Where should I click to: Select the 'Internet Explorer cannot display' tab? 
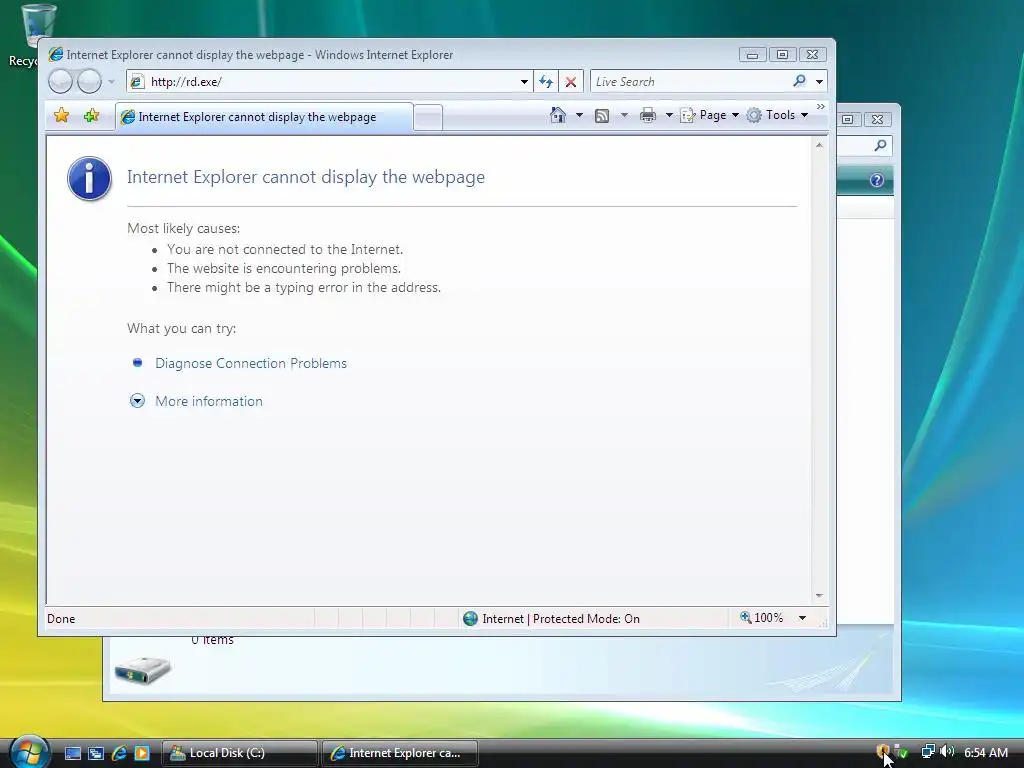[x=264, y=117]
